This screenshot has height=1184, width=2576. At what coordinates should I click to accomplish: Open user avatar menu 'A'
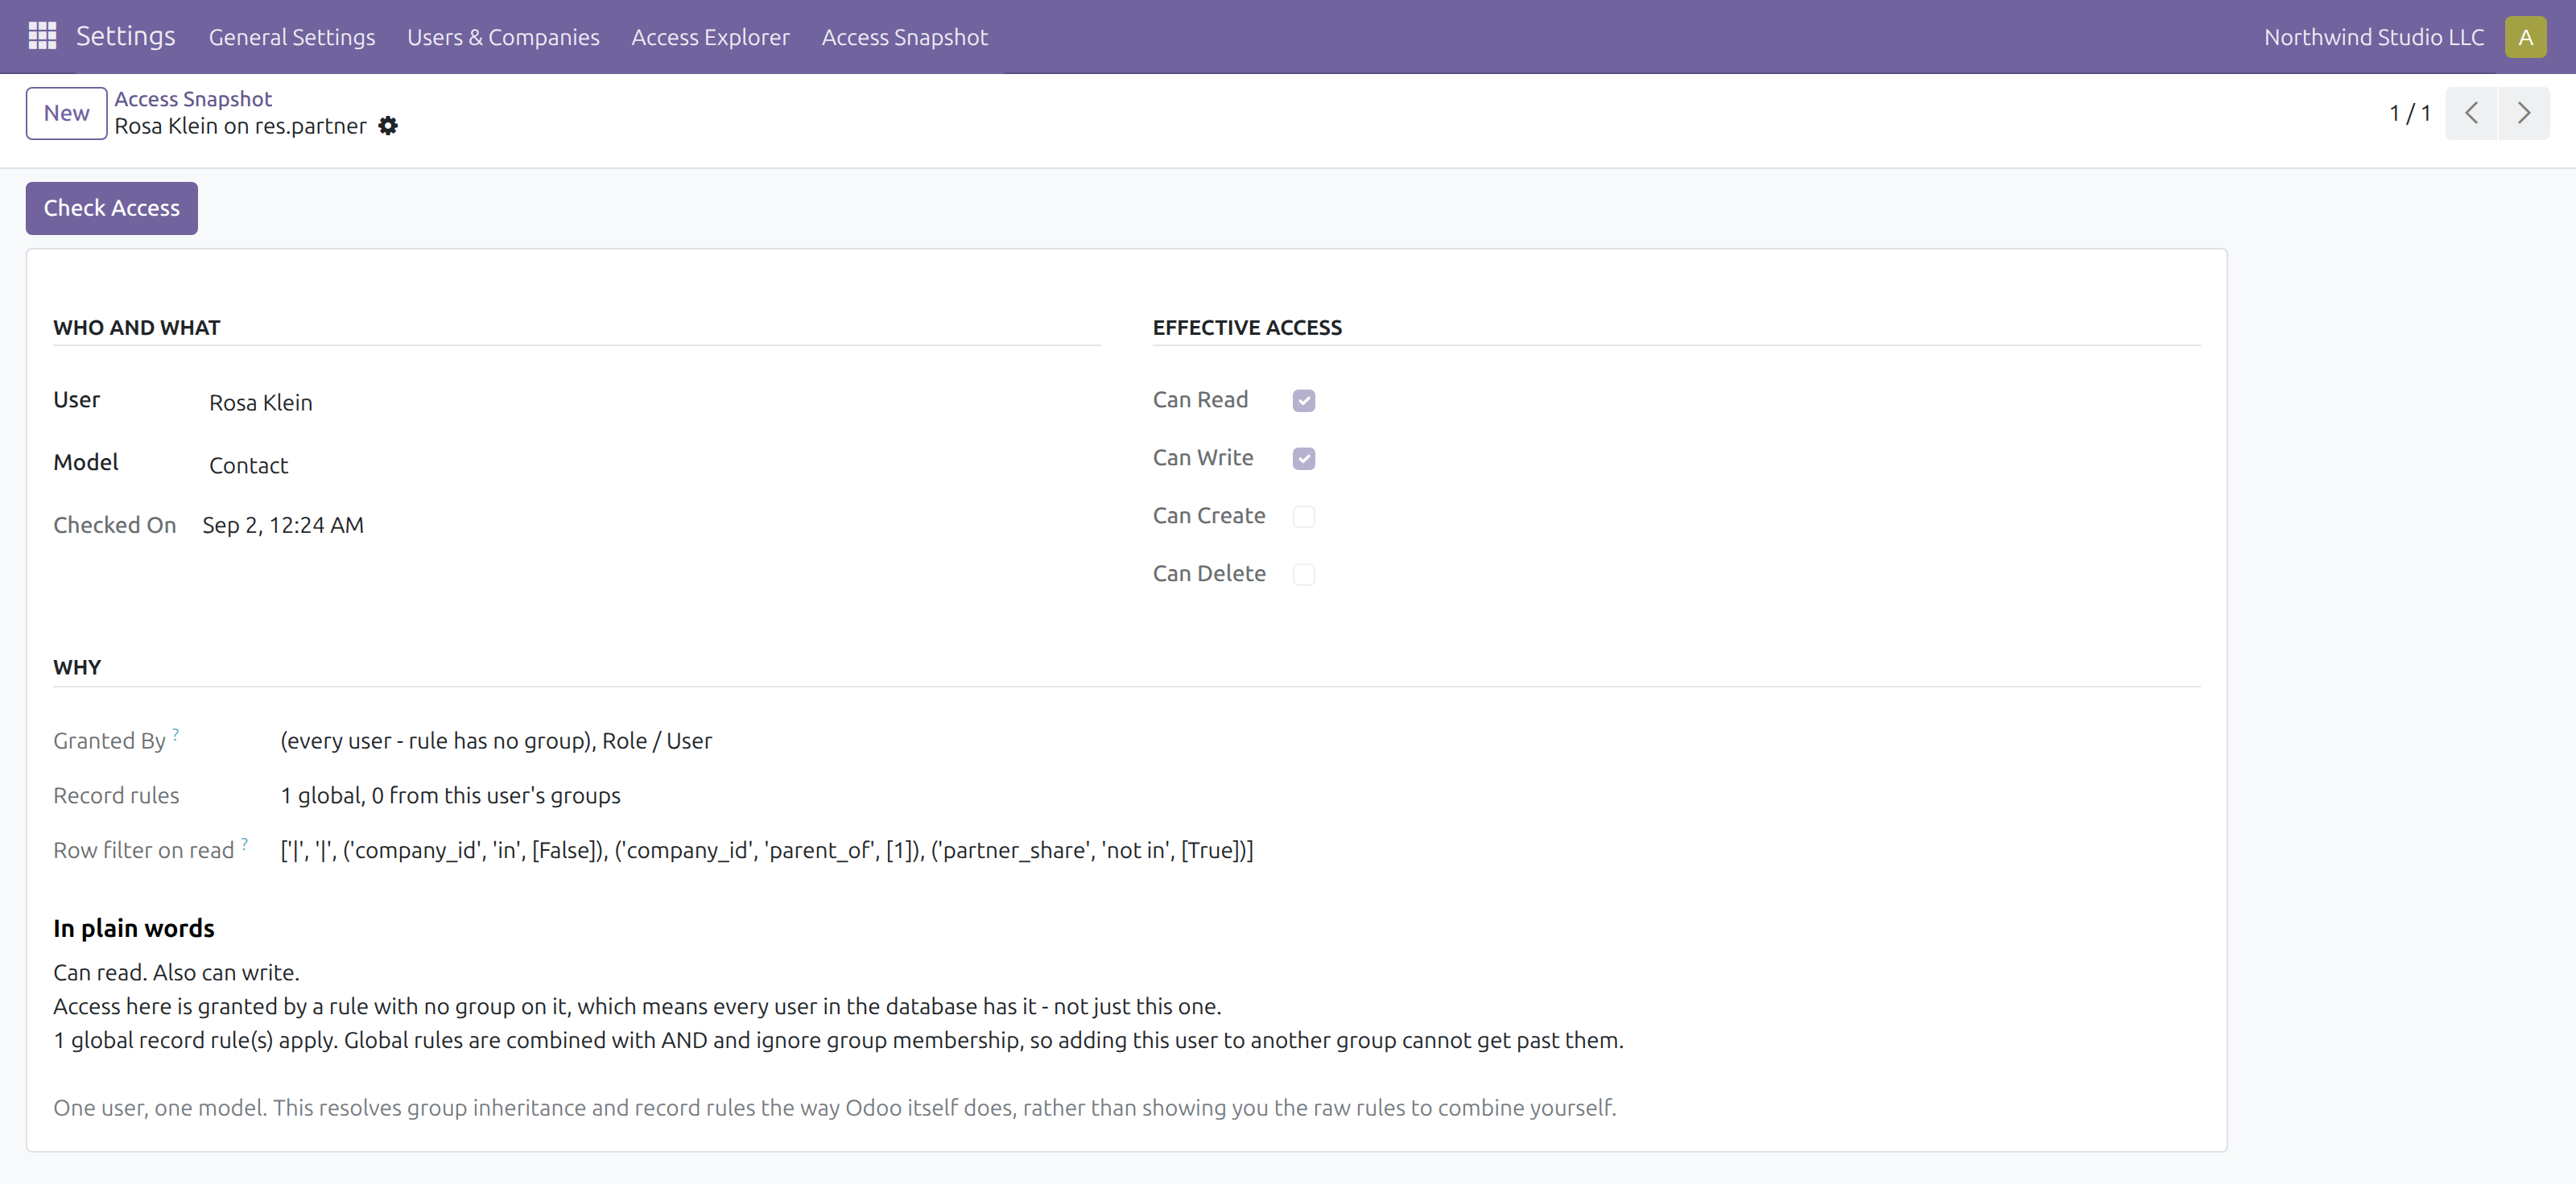pos(2525,37)
